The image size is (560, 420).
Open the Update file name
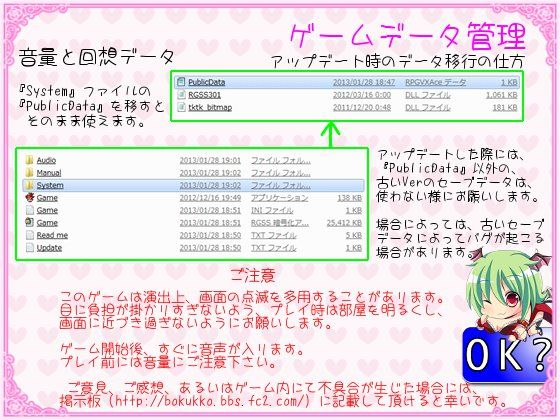coord(49,248)
